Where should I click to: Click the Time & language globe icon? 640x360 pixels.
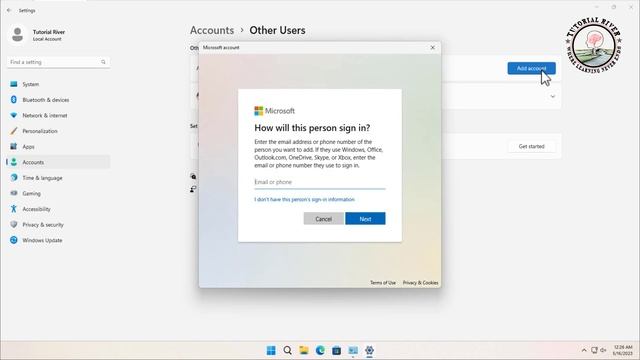tap(14, 178)
